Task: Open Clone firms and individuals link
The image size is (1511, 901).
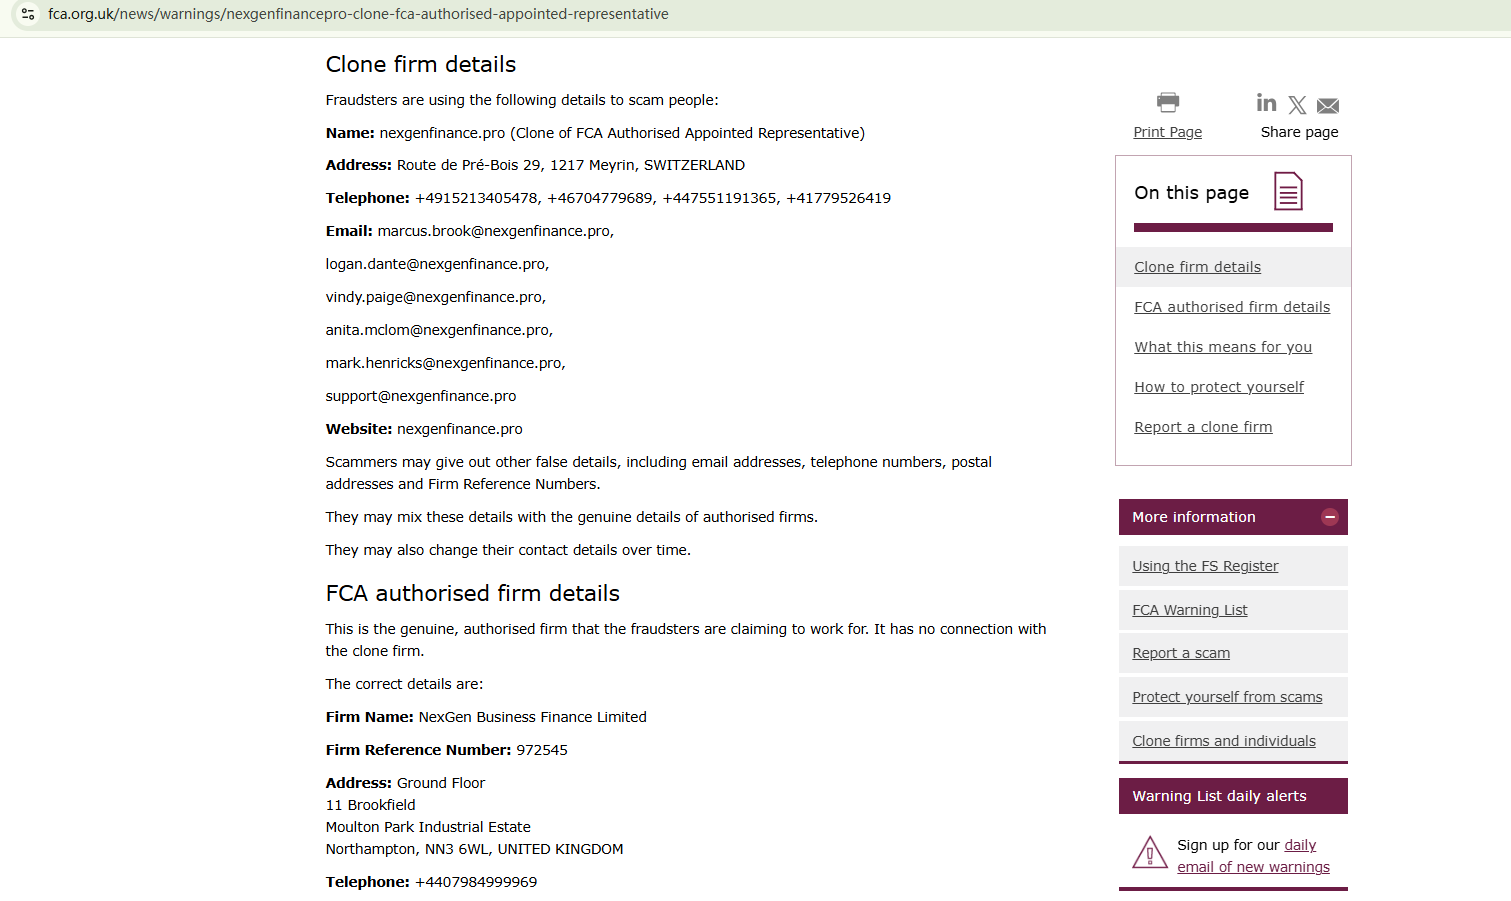Action: (x=1224, y=741)
